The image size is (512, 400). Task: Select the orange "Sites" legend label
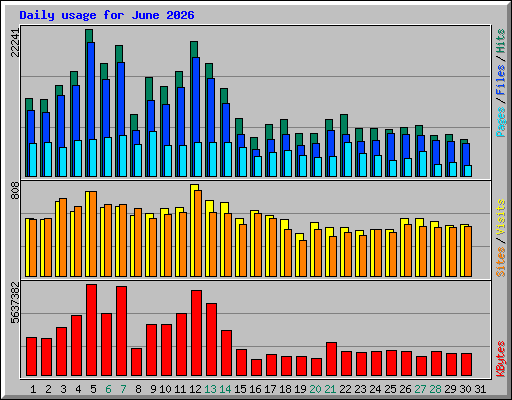tap(501, 262)
